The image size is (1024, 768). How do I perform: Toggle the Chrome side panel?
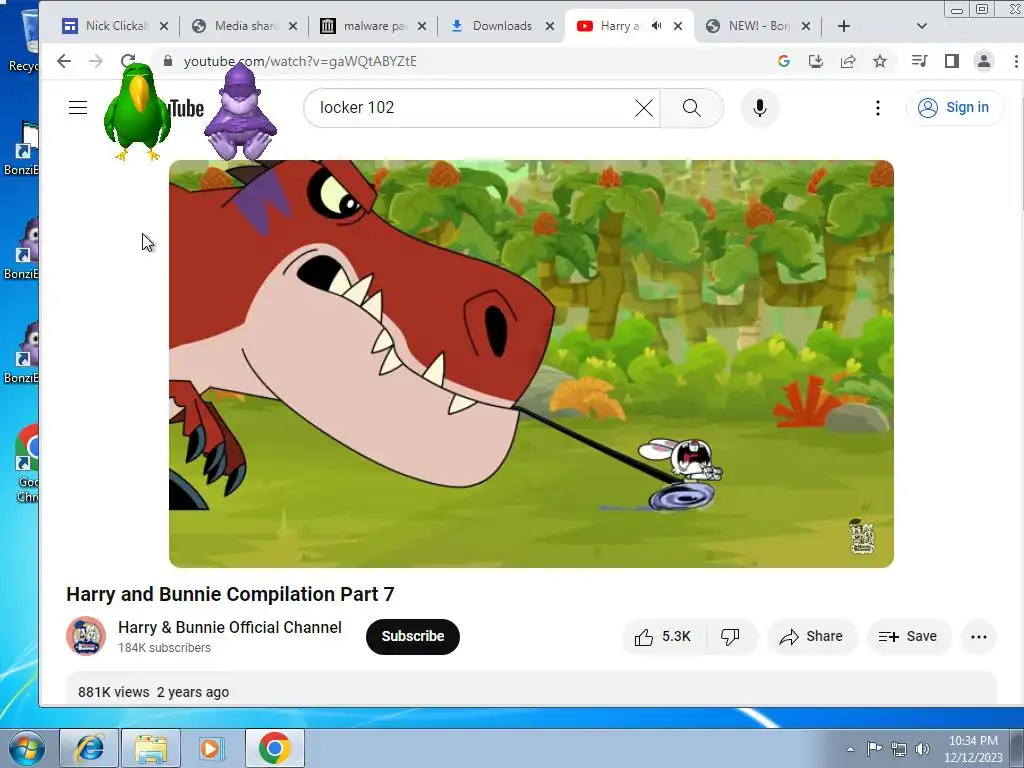(952, 61)
